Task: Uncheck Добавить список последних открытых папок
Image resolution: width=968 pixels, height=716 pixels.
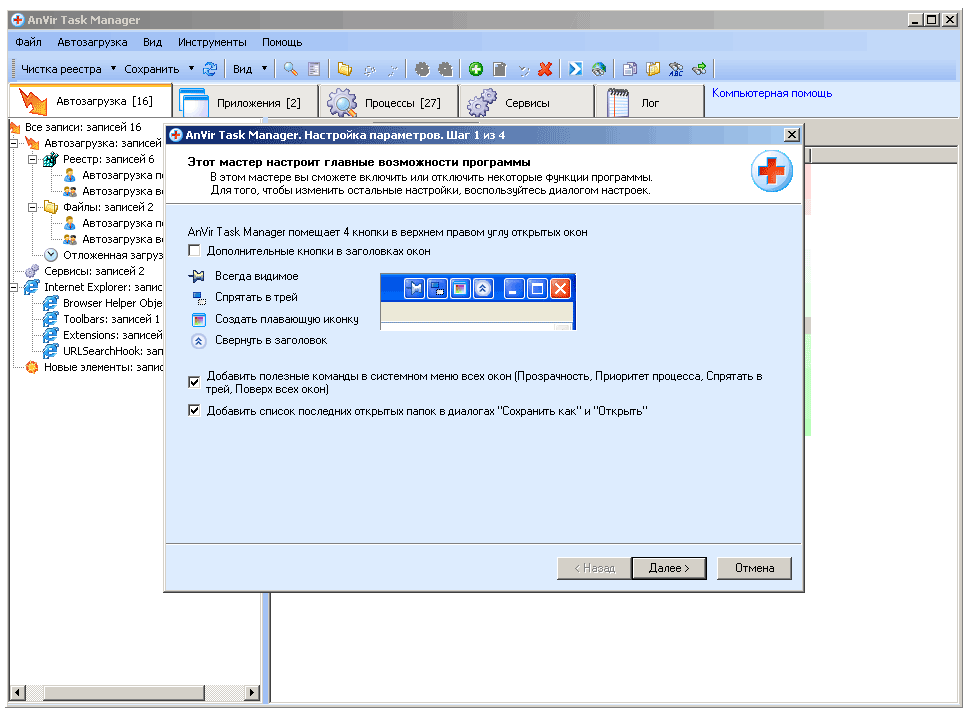Action: click(x=195, y=410)
